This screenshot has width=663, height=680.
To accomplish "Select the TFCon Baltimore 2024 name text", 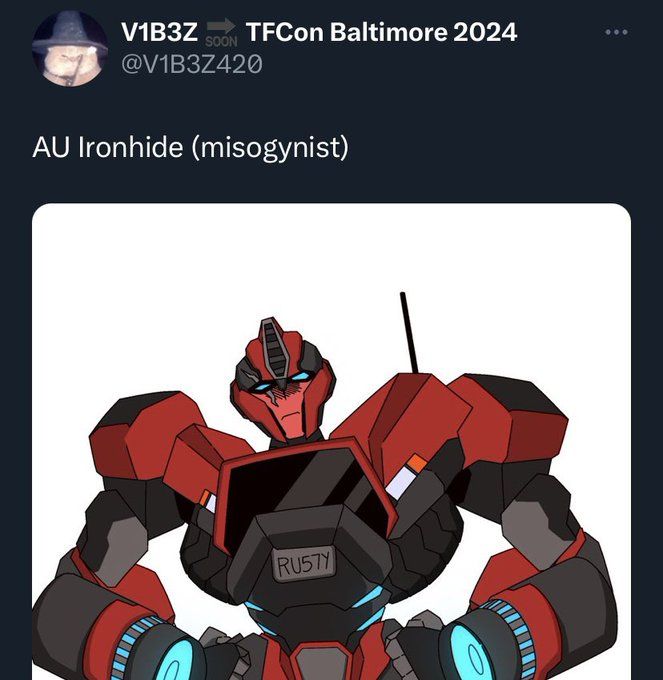I will [x=381, y=32].
